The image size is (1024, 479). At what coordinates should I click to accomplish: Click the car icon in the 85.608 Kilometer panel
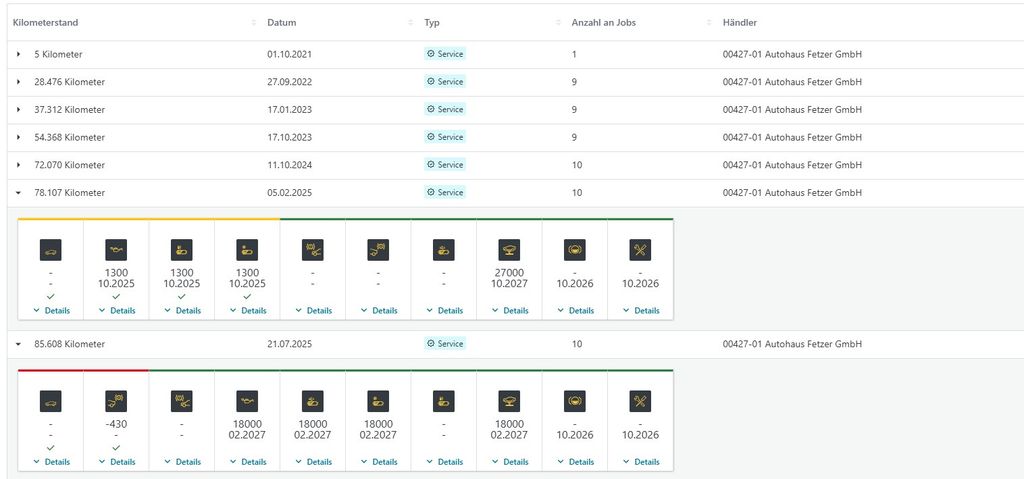(x=50, y=401)
